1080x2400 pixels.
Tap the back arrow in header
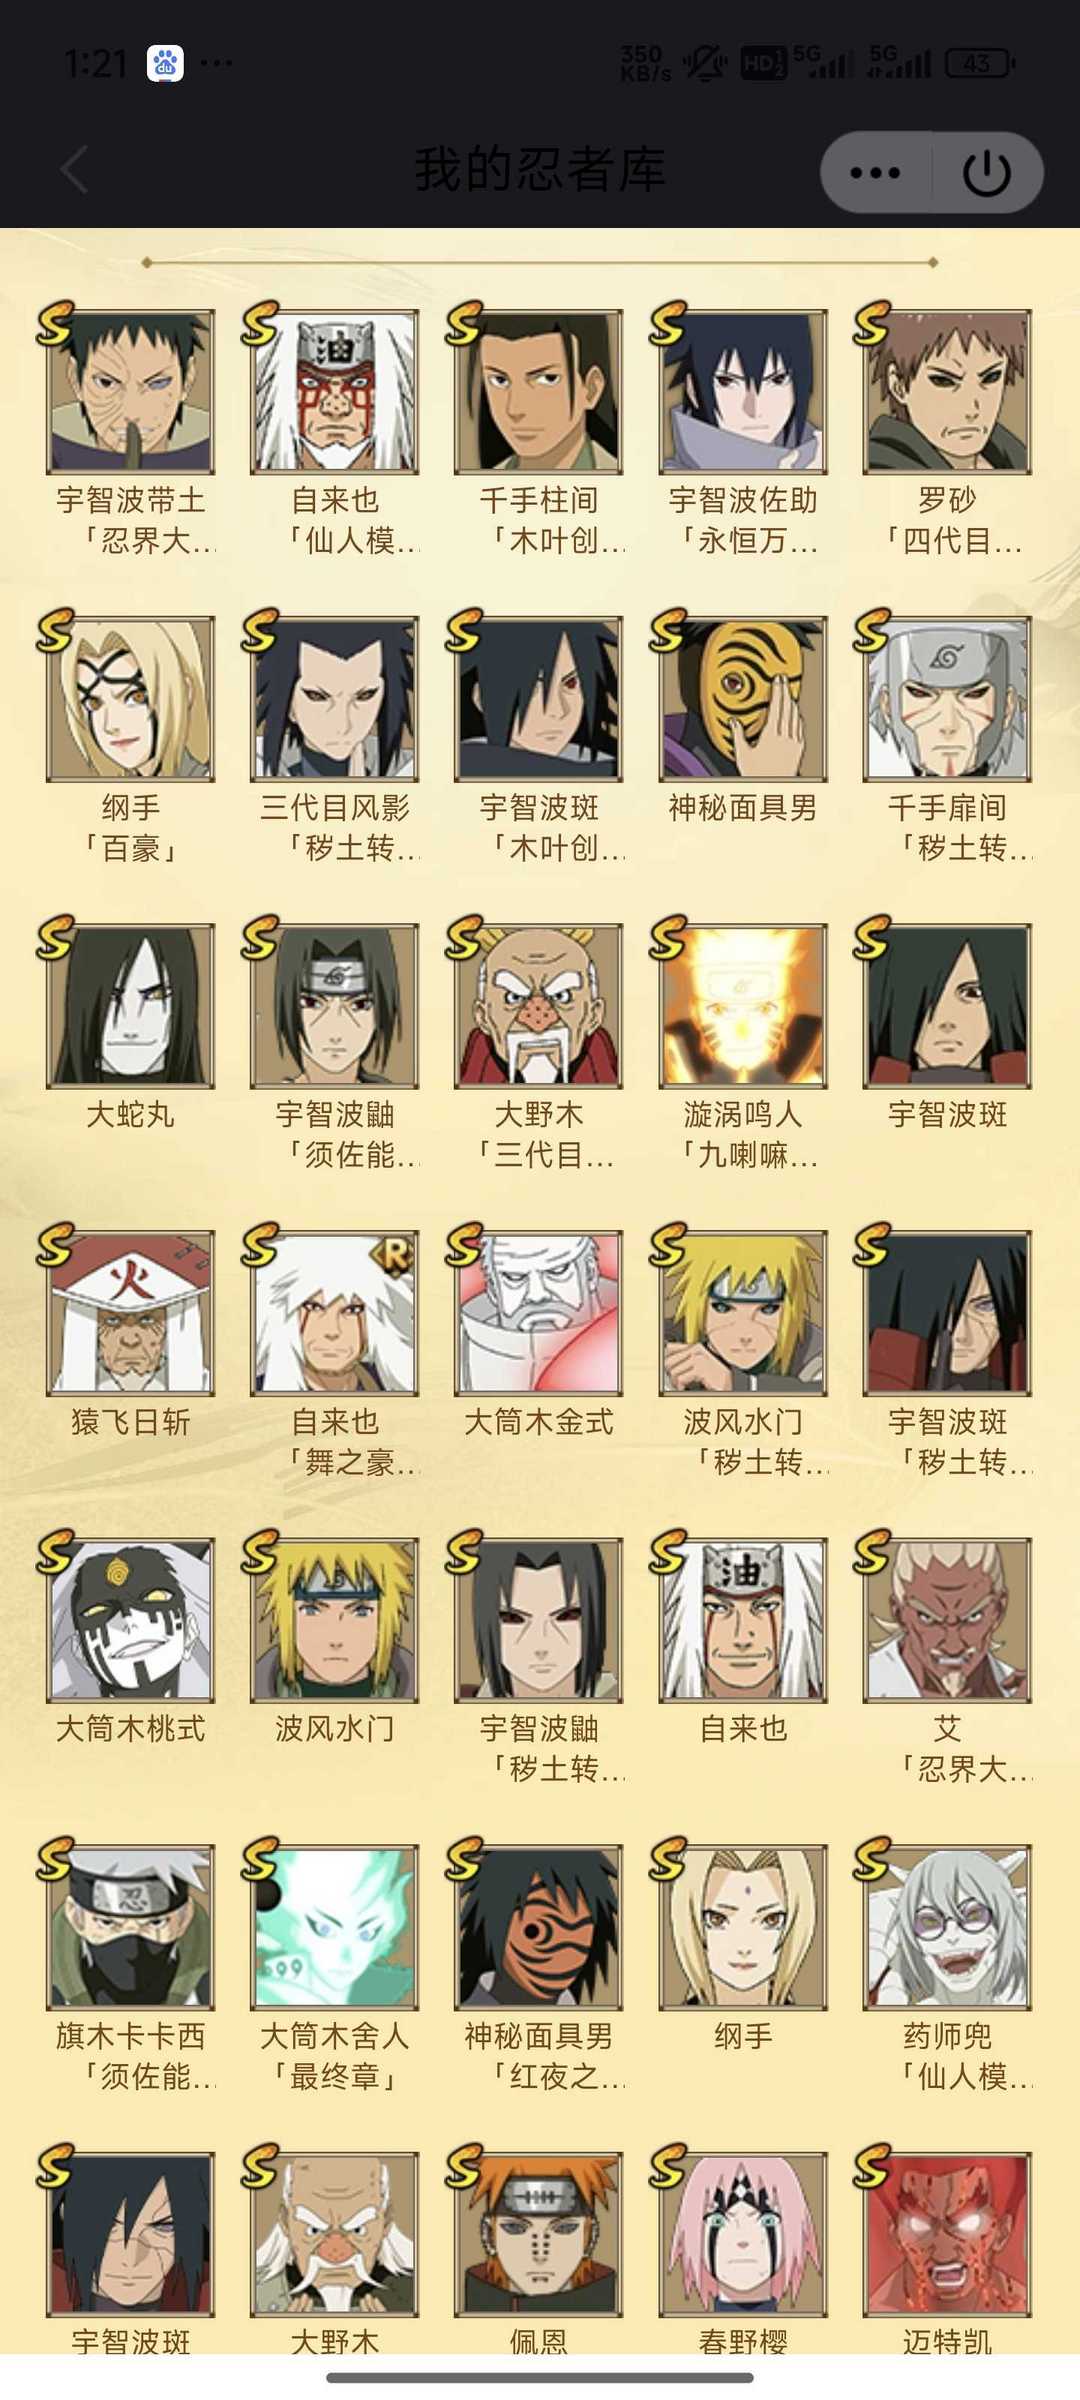click(x=75, y=169)
